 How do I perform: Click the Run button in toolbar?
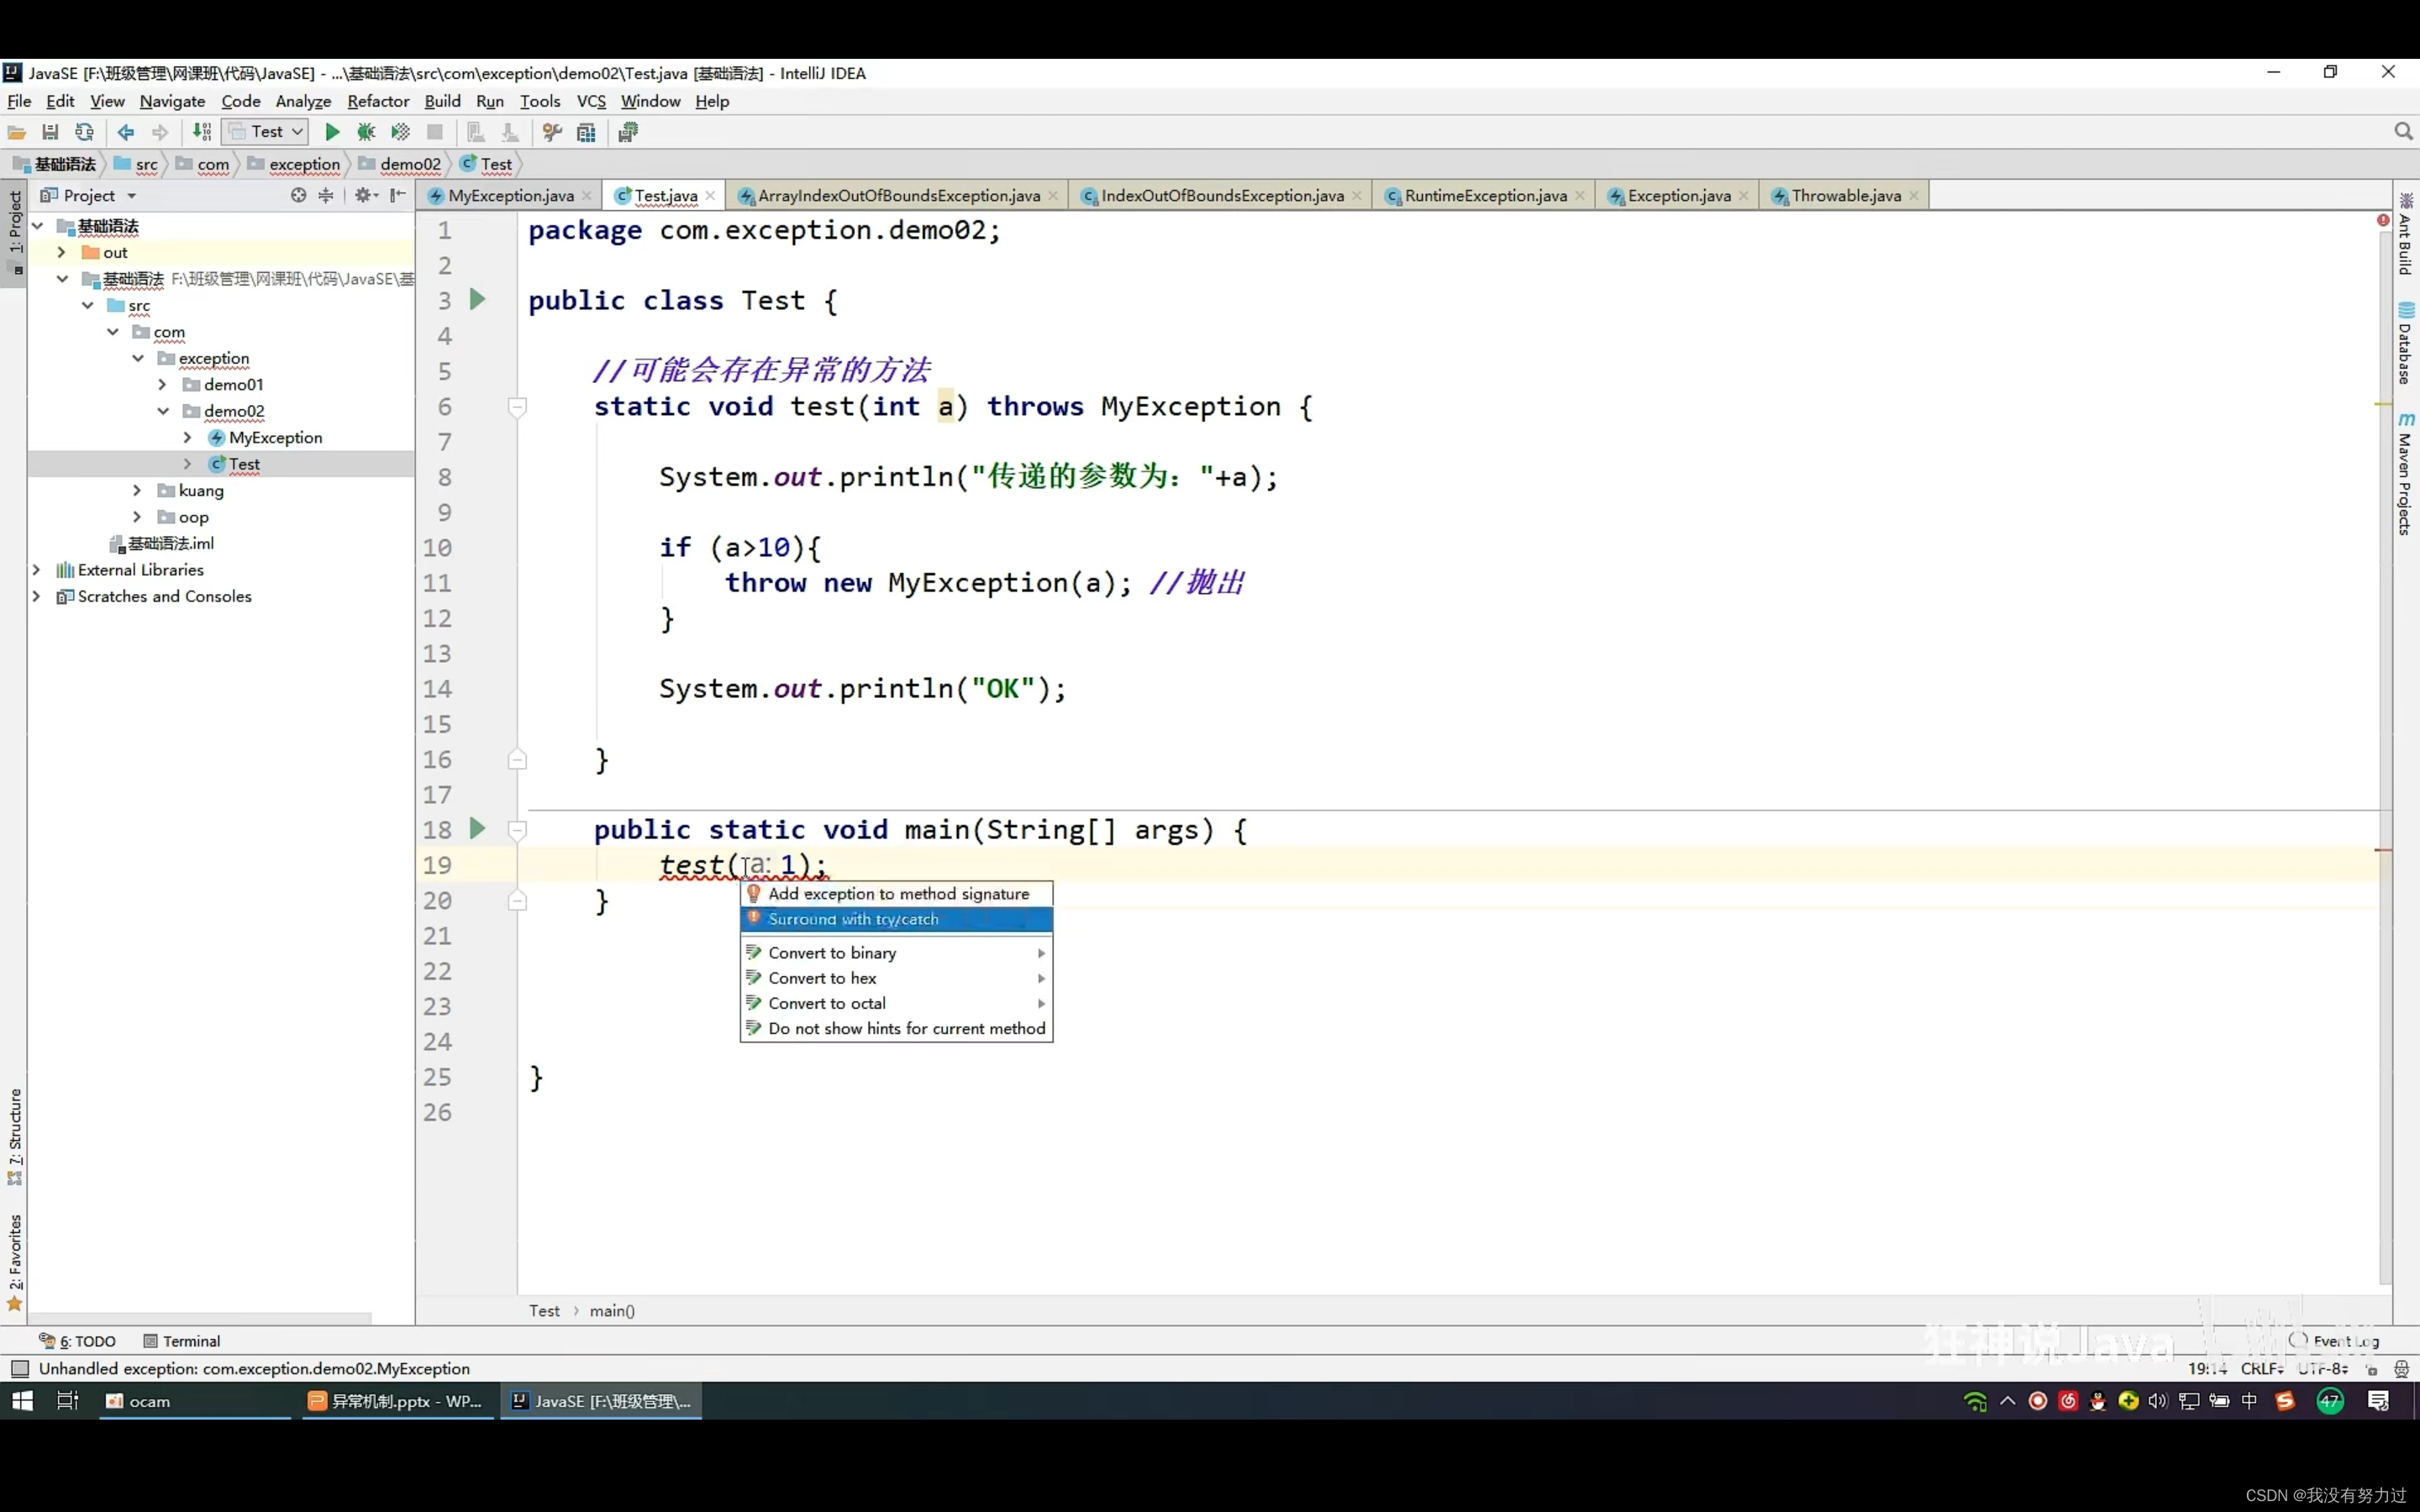pyautogui.click(x=333, y=133)
